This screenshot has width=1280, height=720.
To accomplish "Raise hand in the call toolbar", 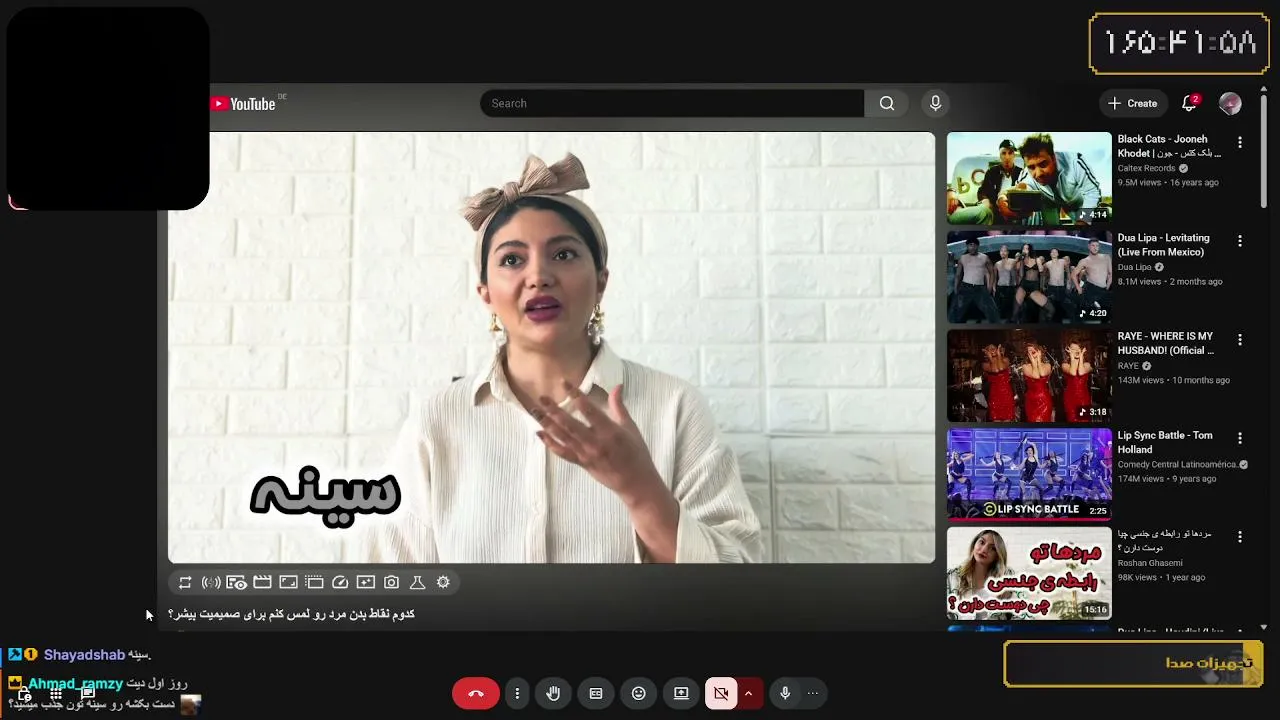I will 553,693.
